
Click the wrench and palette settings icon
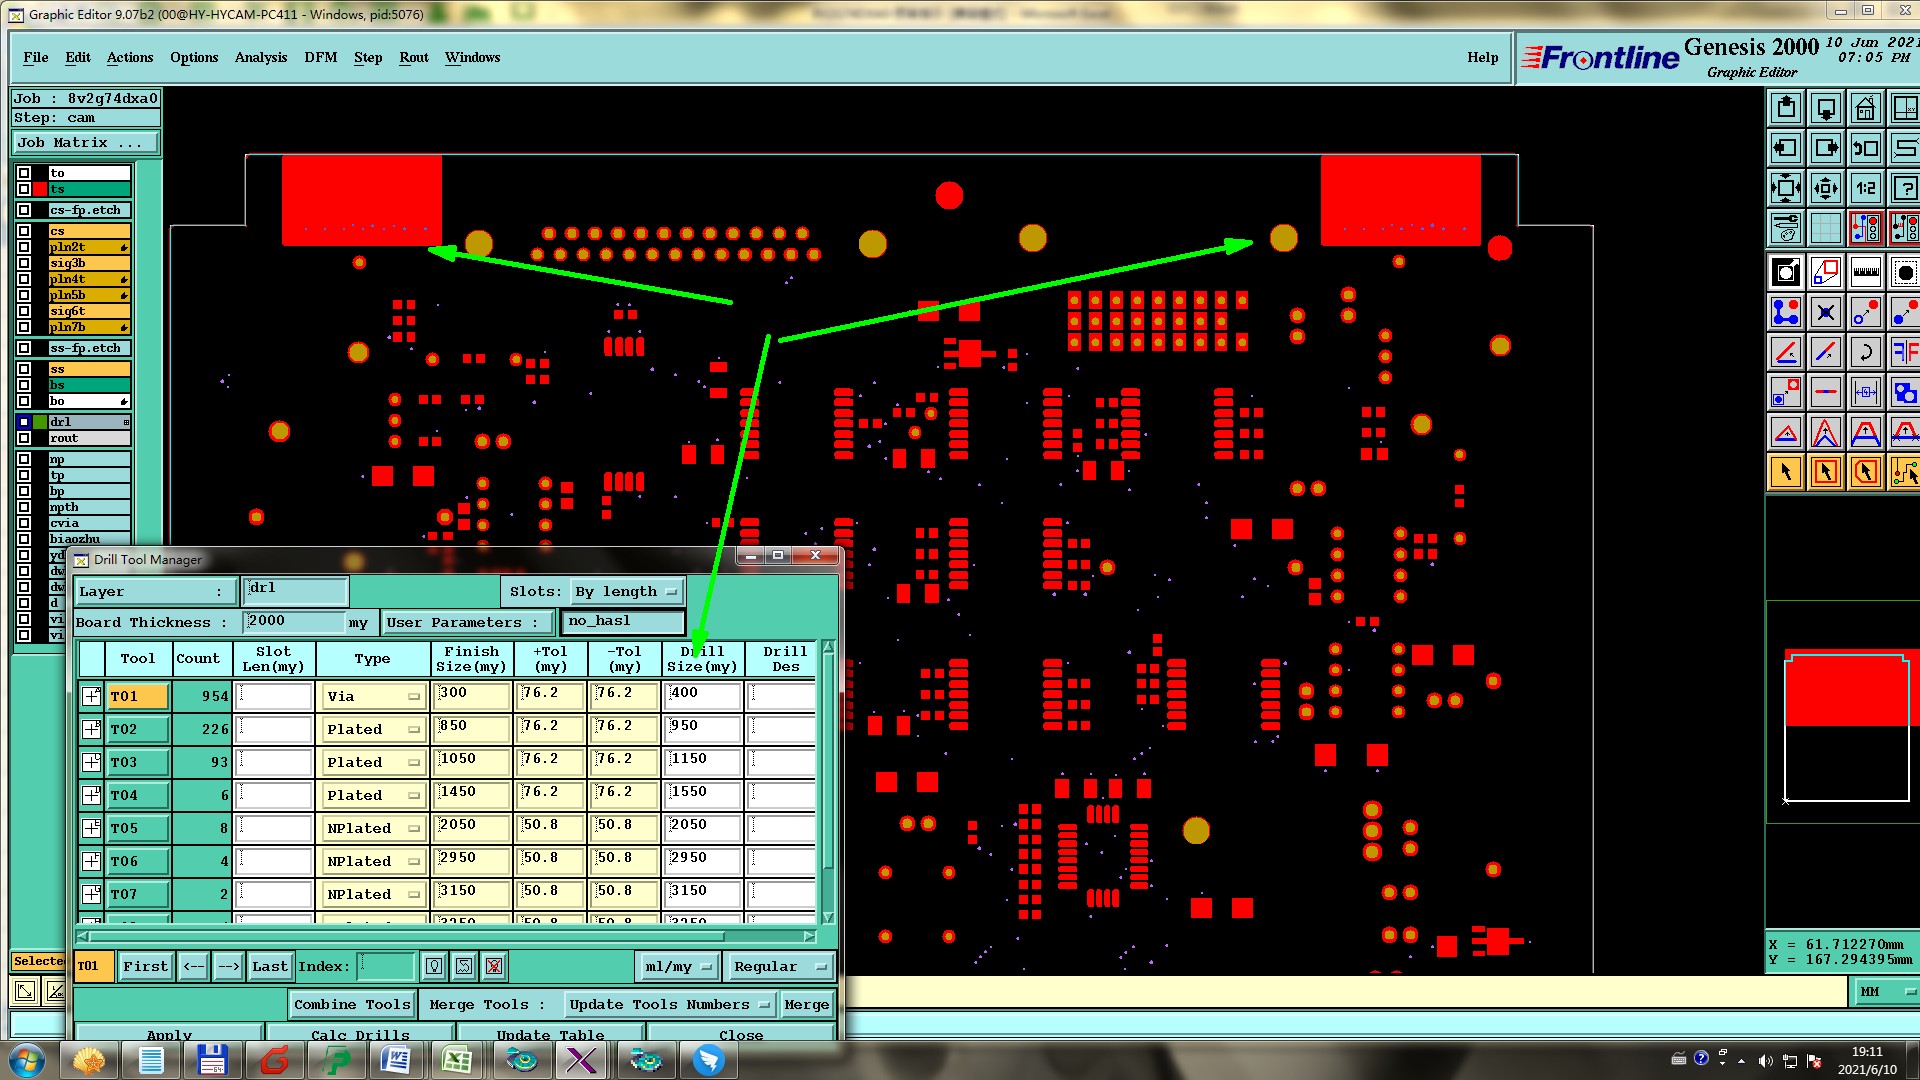click(1785, 228)
